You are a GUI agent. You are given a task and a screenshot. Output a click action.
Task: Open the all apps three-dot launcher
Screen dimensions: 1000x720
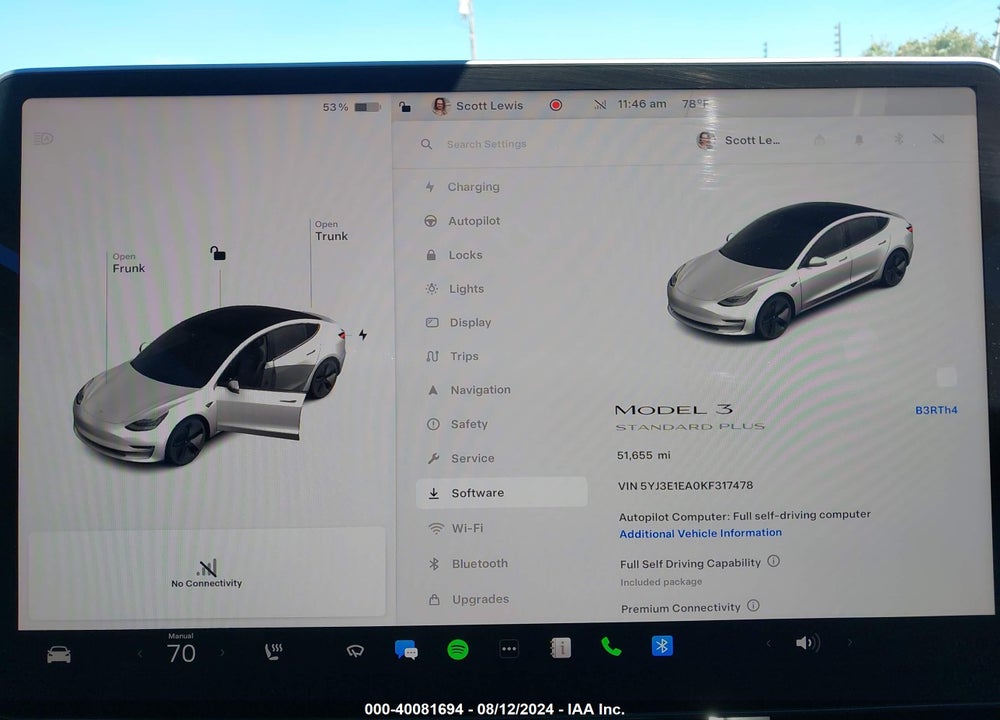(x=509, y=649)
